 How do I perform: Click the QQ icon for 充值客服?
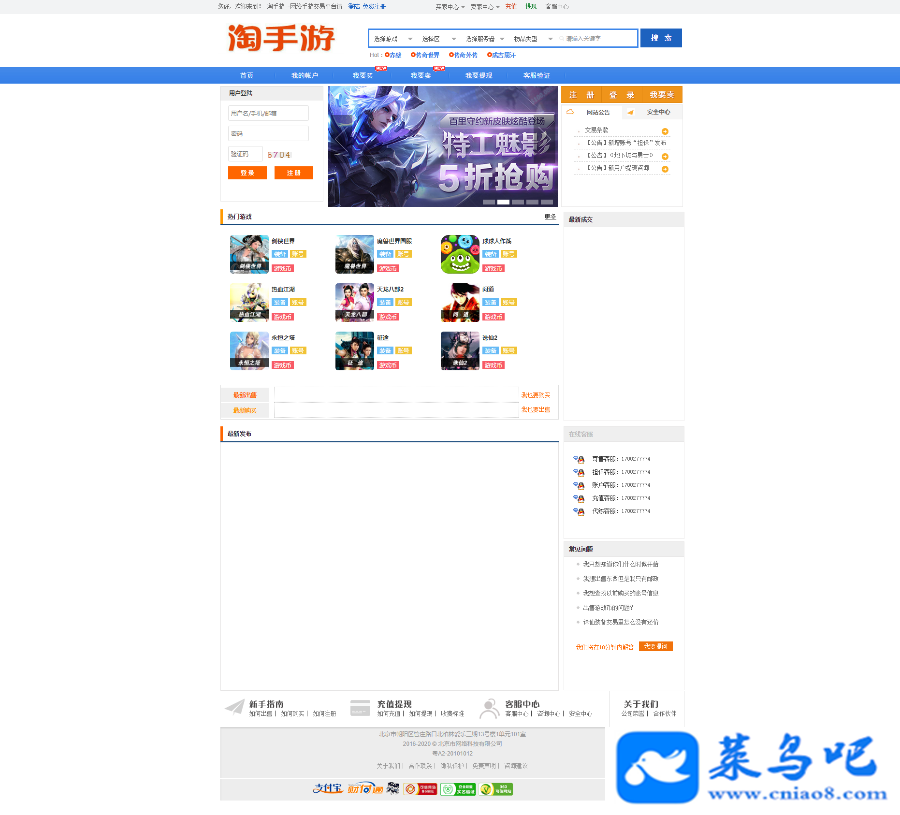coord(579,498)
